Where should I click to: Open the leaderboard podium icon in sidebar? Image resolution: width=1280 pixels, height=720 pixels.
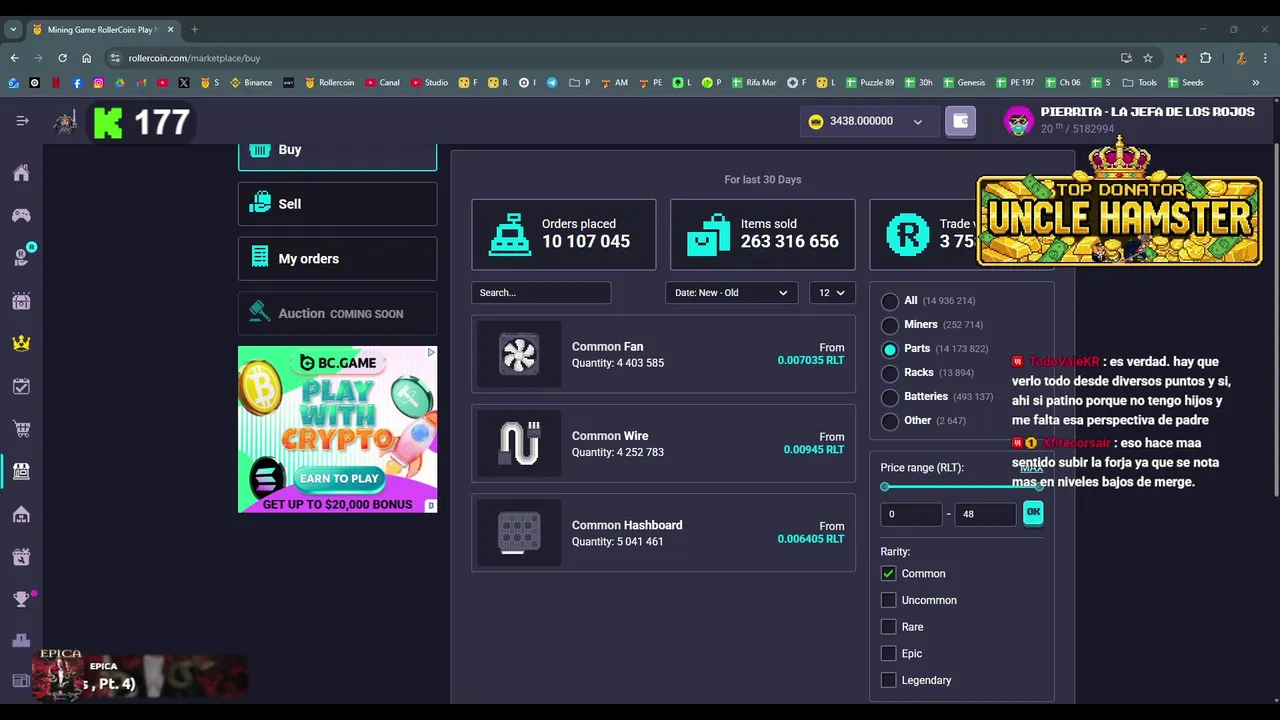point(21,641)
